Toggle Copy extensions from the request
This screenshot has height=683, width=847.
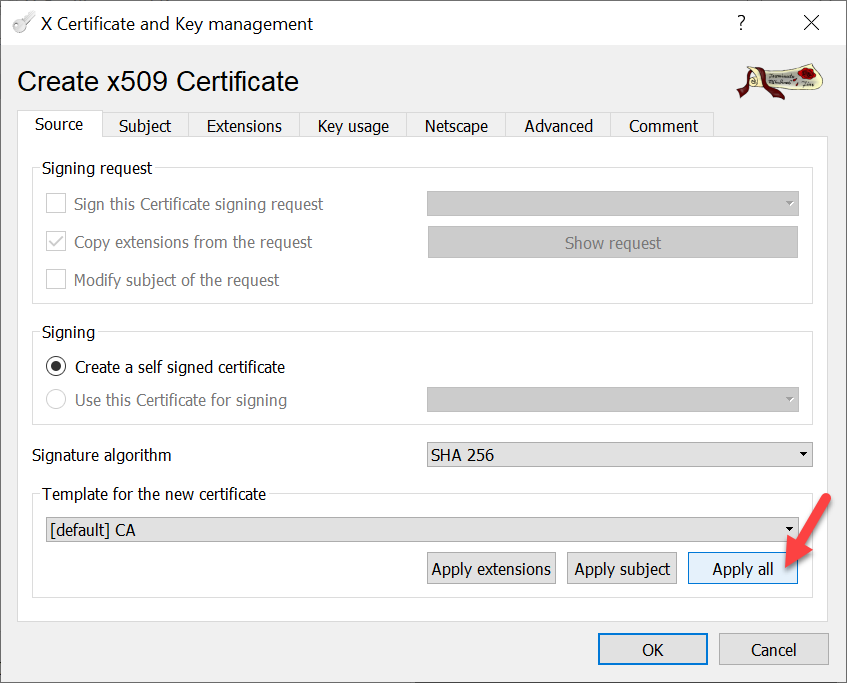pyautogui.click(x=57, y=242)
